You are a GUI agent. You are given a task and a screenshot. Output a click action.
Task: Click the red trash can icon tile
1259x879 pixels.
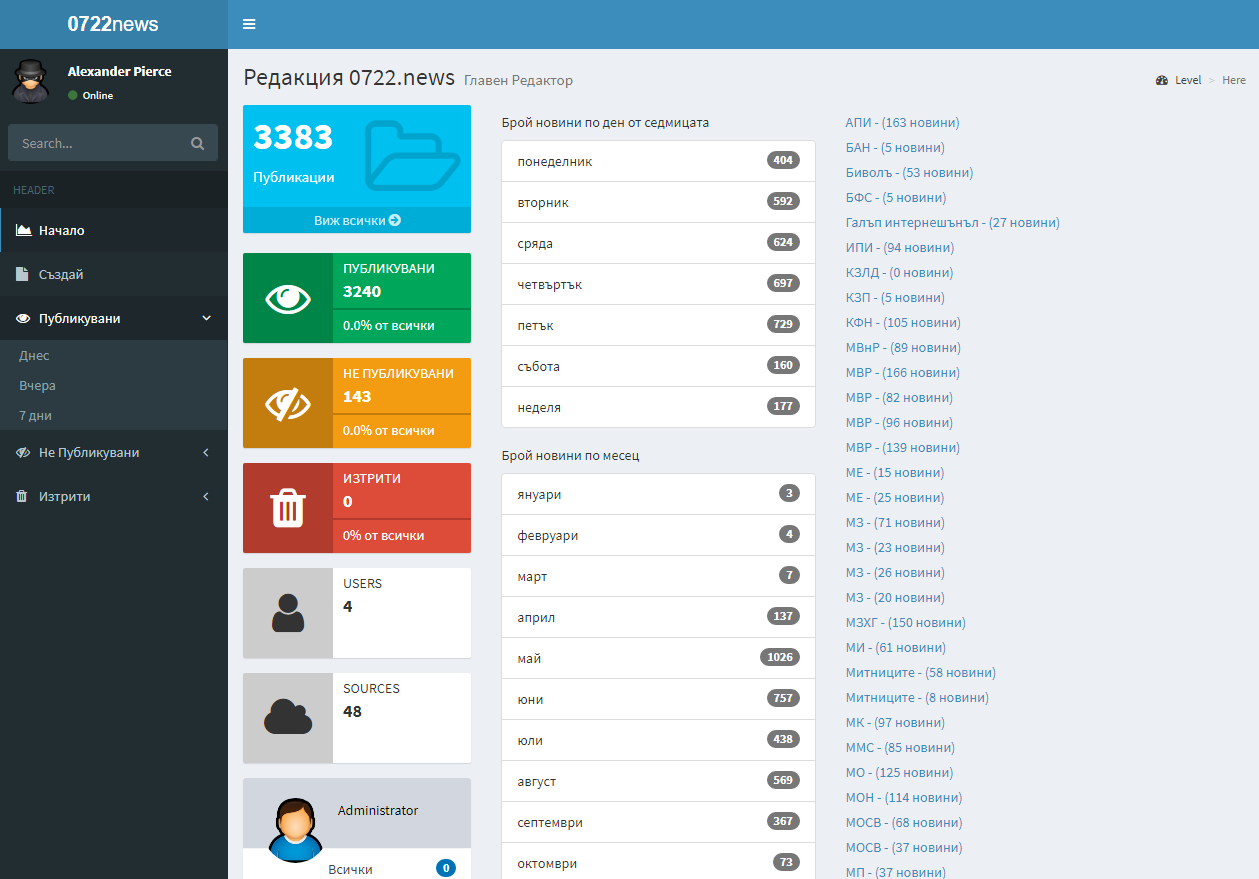click(288, 508)
